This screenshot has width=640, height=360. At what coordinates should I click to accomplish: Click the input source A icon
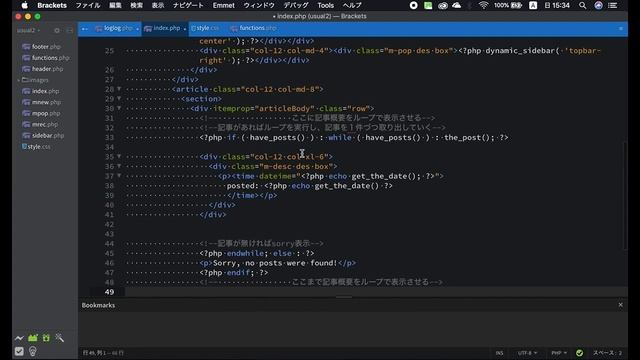533,5
